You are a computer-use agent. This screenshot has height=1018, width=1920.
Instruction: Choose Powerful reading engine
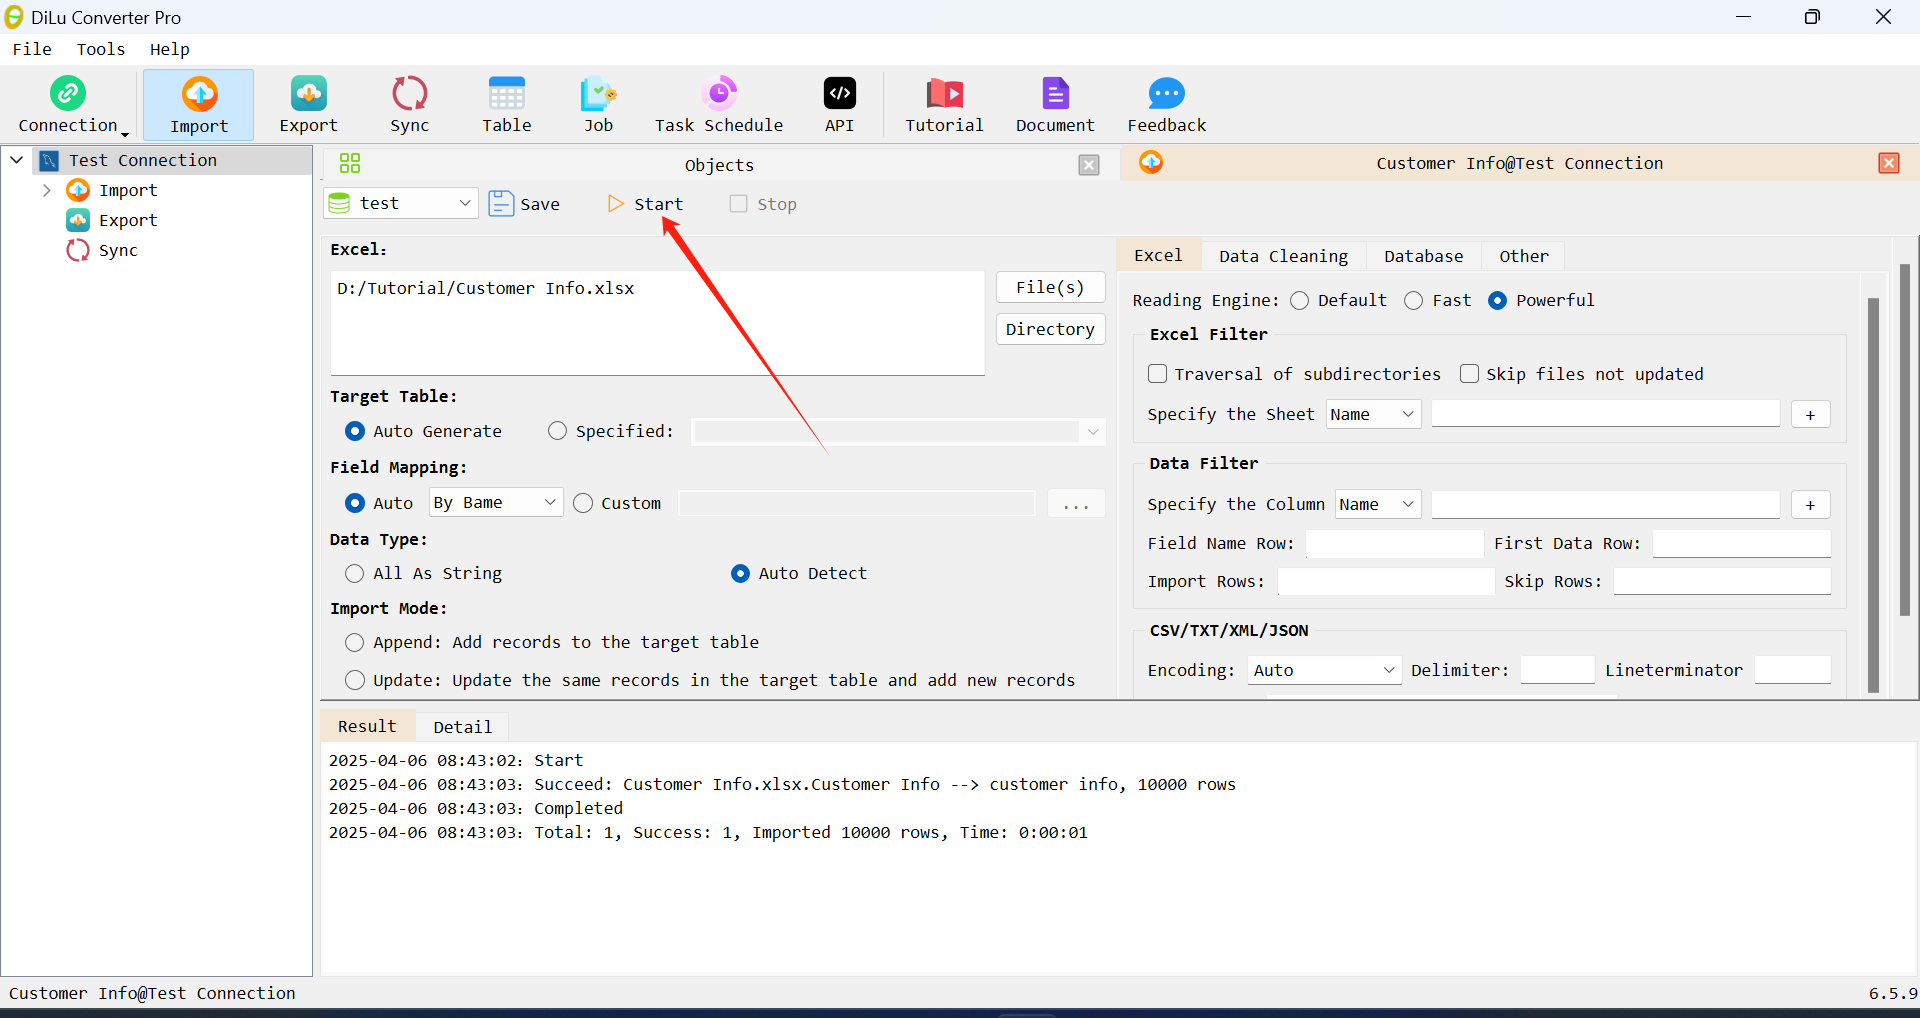pyautogui.click(x=1498, y=300)
